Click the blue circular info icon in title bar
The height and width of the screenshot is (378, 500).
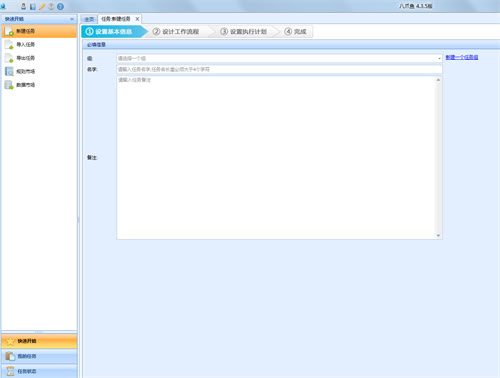[x=60, y=6]
